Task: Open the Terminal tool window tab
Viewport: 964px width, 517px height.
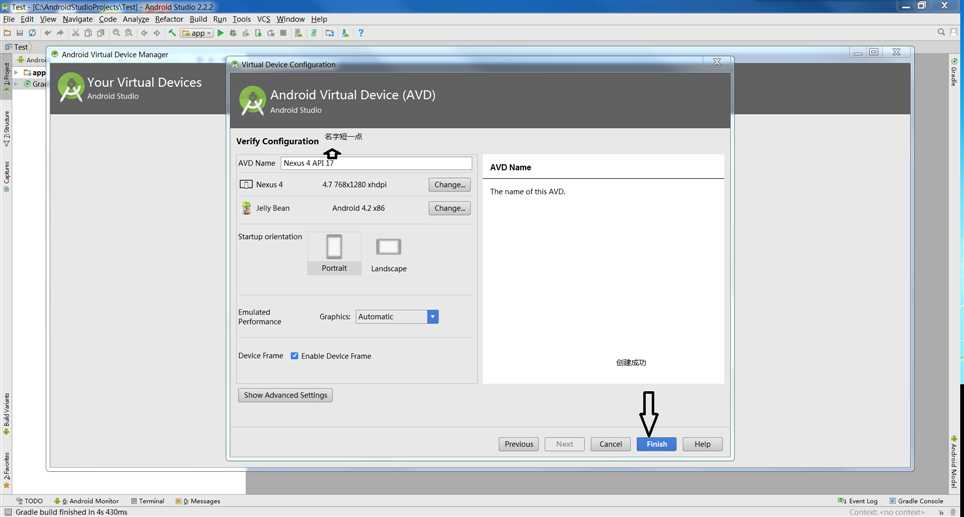Action: (148, 501)
